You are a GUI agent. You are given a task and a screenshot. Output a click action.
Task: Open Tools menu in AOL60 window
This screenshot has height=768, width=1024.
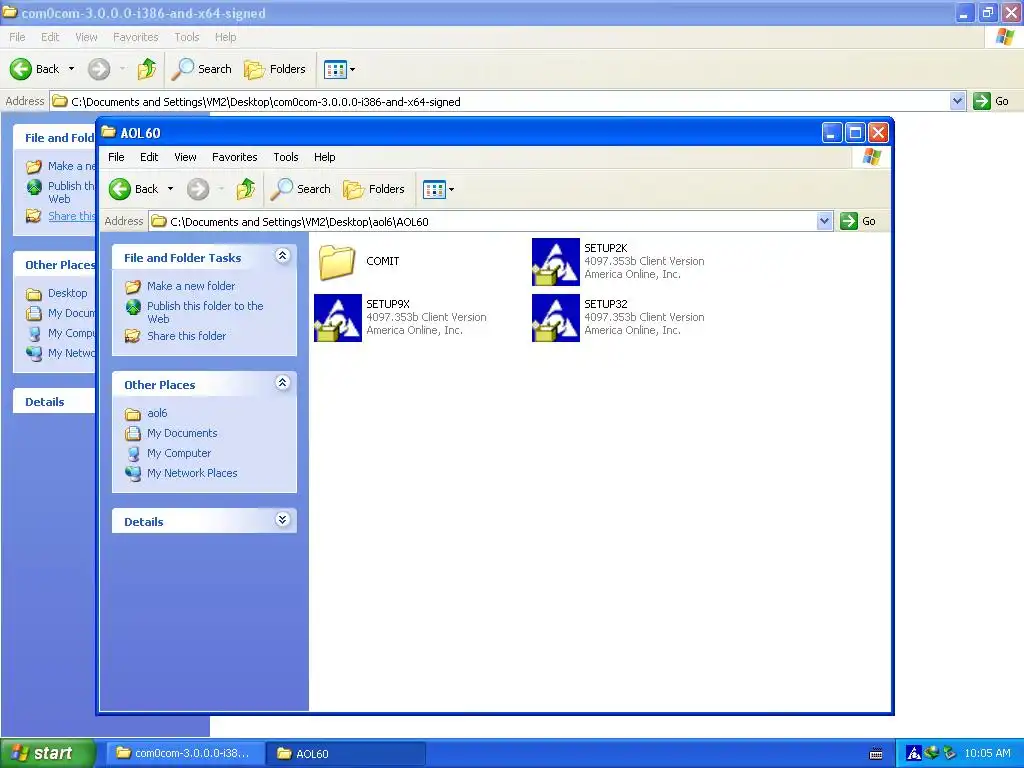click(x=285, y=157)
